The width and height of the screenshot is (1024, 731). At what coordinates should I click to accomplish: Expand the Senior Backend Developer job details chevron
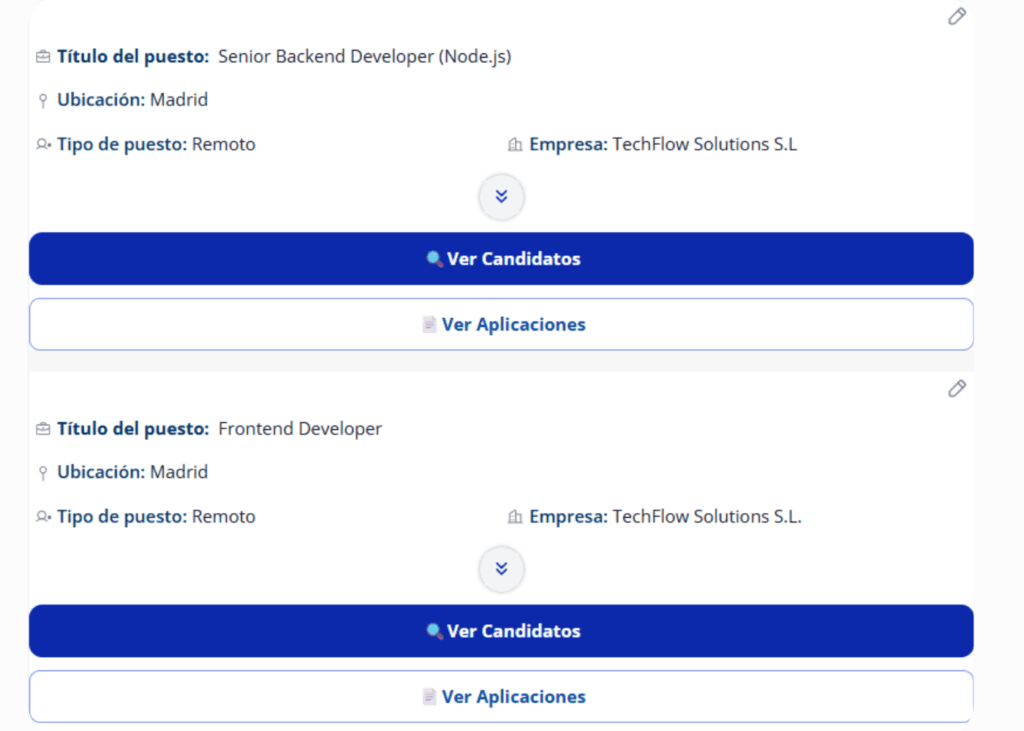coord(501,197)
